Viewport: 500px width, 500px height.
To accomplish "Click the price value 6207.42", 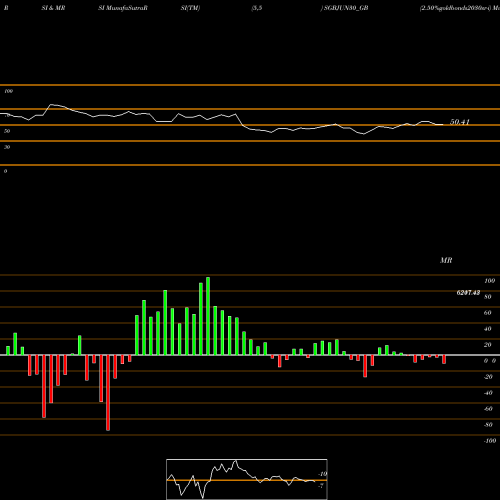I will tap(468, 293).
